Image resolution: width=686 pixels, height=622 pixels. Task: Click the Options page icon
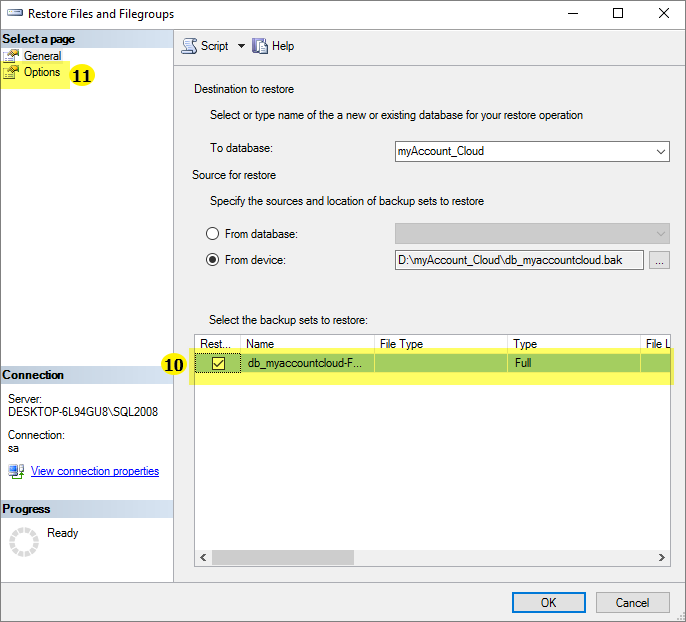click(11, 72)
